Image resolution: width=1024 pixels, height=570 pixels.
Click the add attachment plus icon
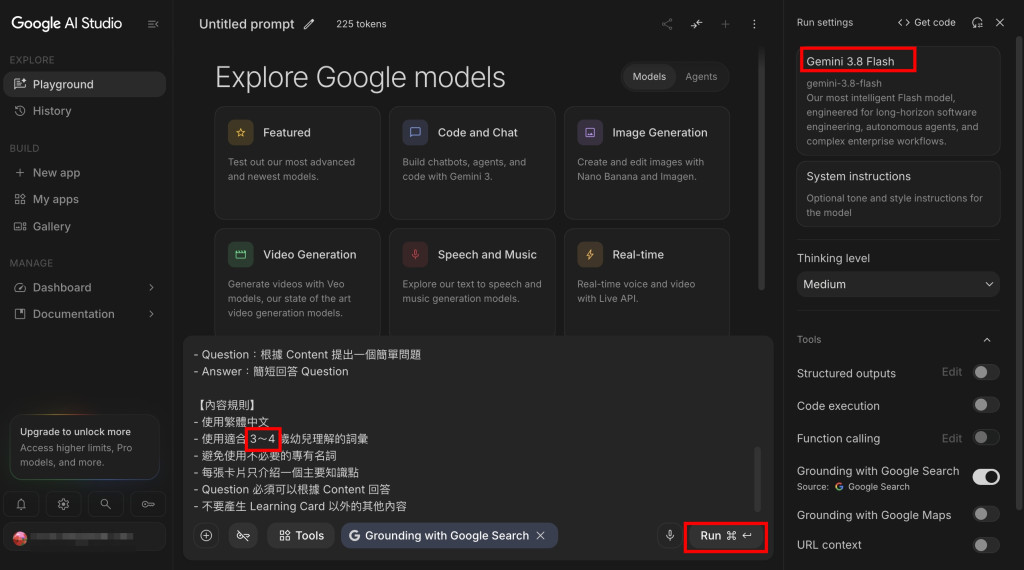coord(206,535)
